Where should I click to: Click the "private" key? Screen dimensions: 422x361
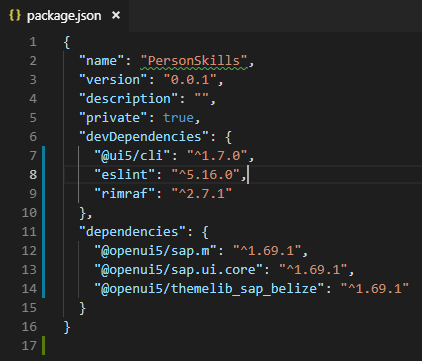tap(113, 118)
